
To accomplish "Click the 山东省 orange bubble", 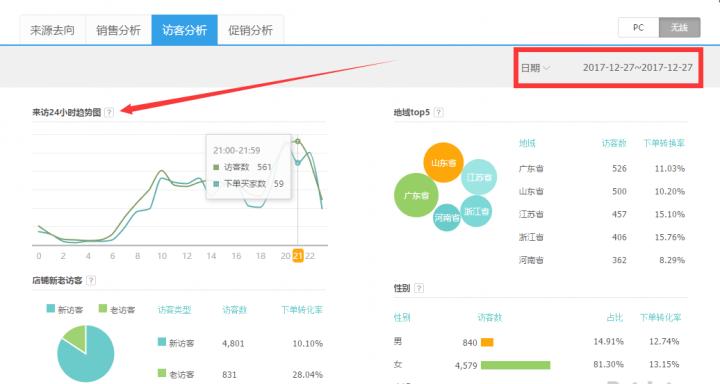I will [x=443, y=163].
